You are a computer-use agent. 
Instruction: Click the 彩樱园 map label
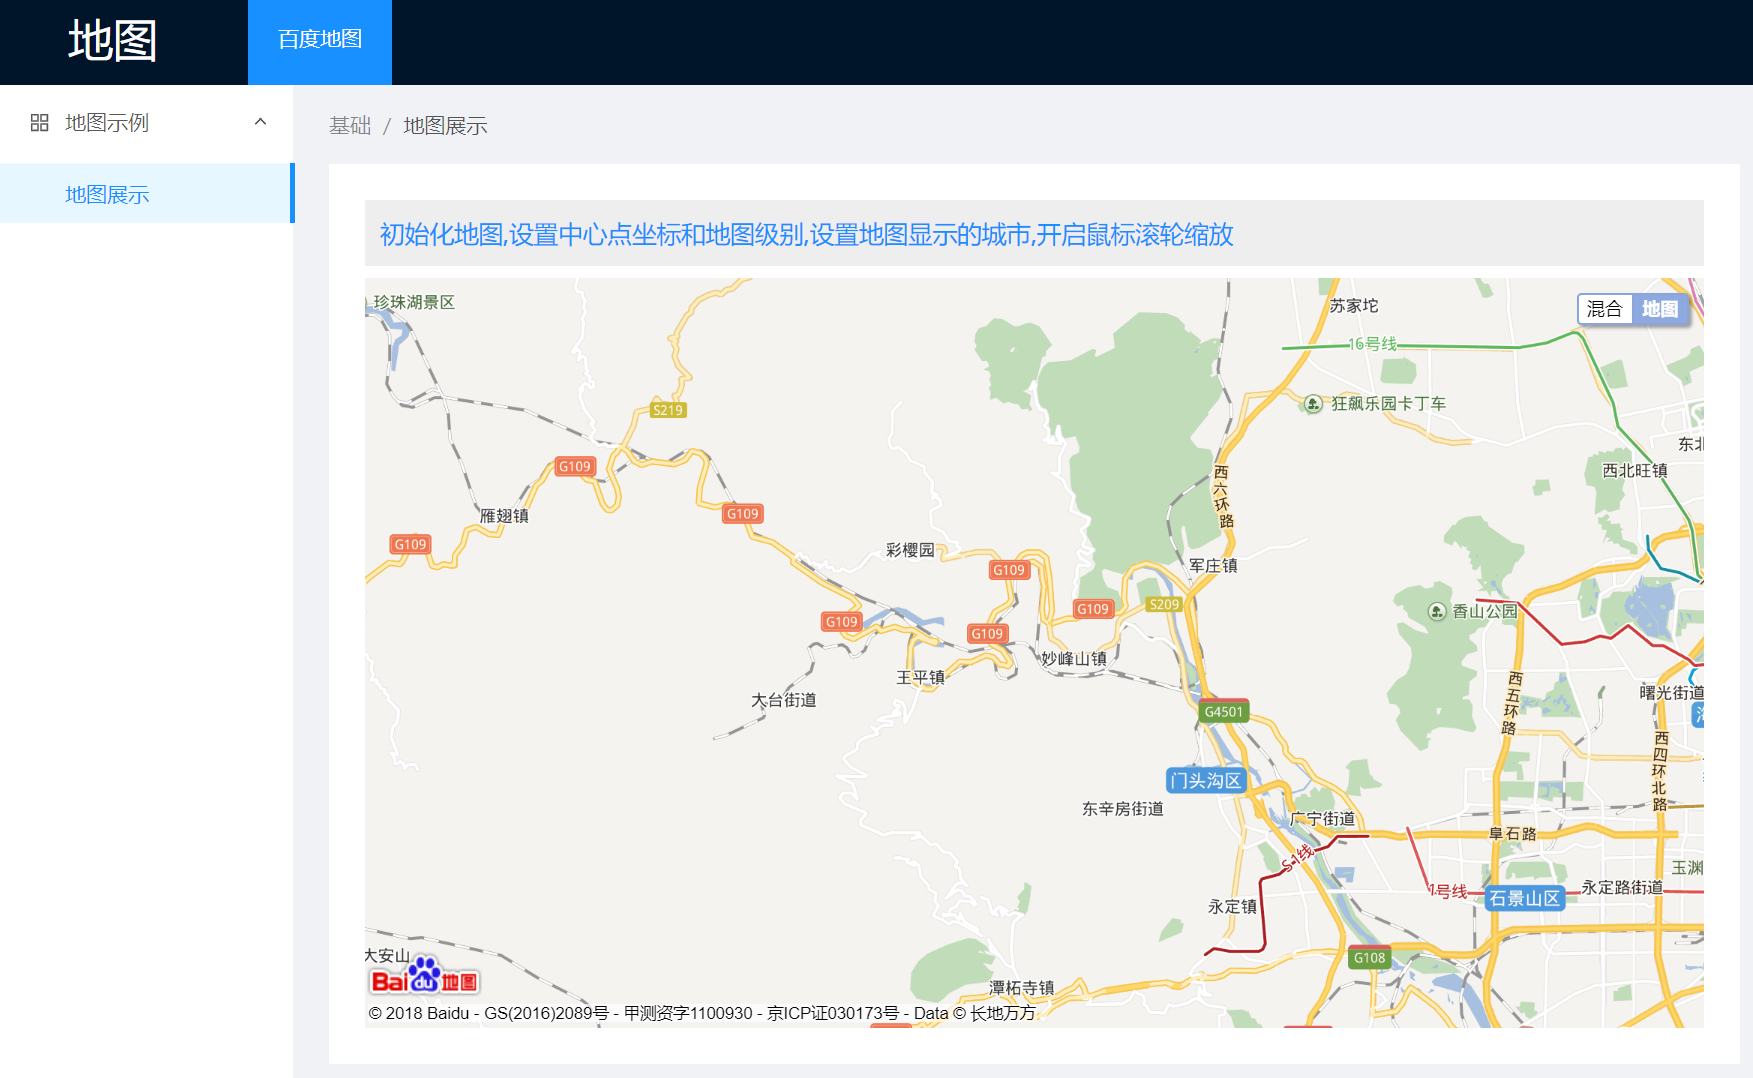tap(910, 550)
